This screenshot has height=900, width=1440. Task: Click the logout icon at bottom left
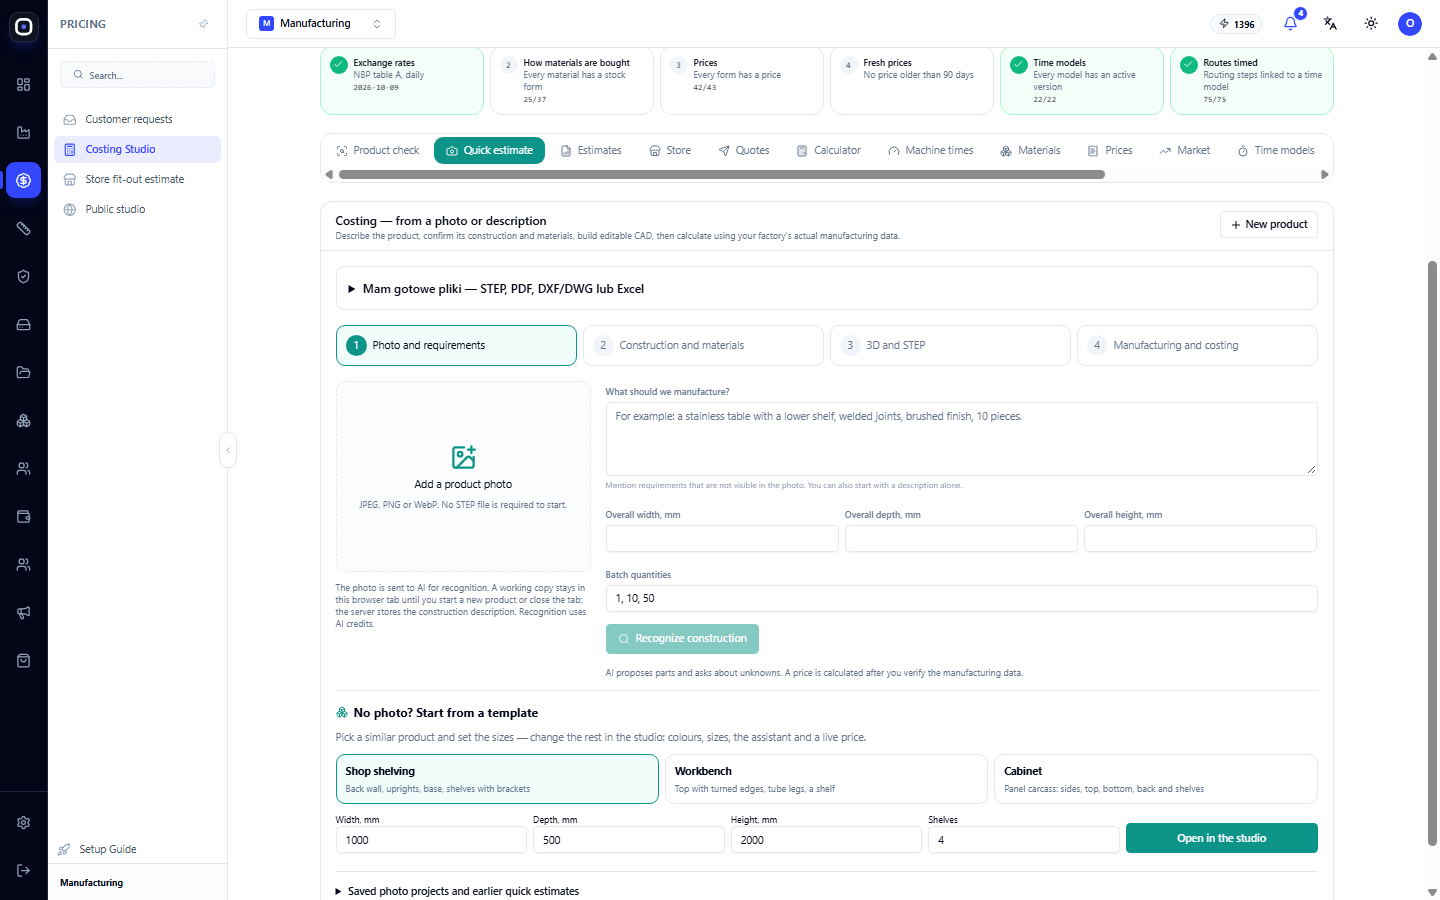(x=24, y=871)
